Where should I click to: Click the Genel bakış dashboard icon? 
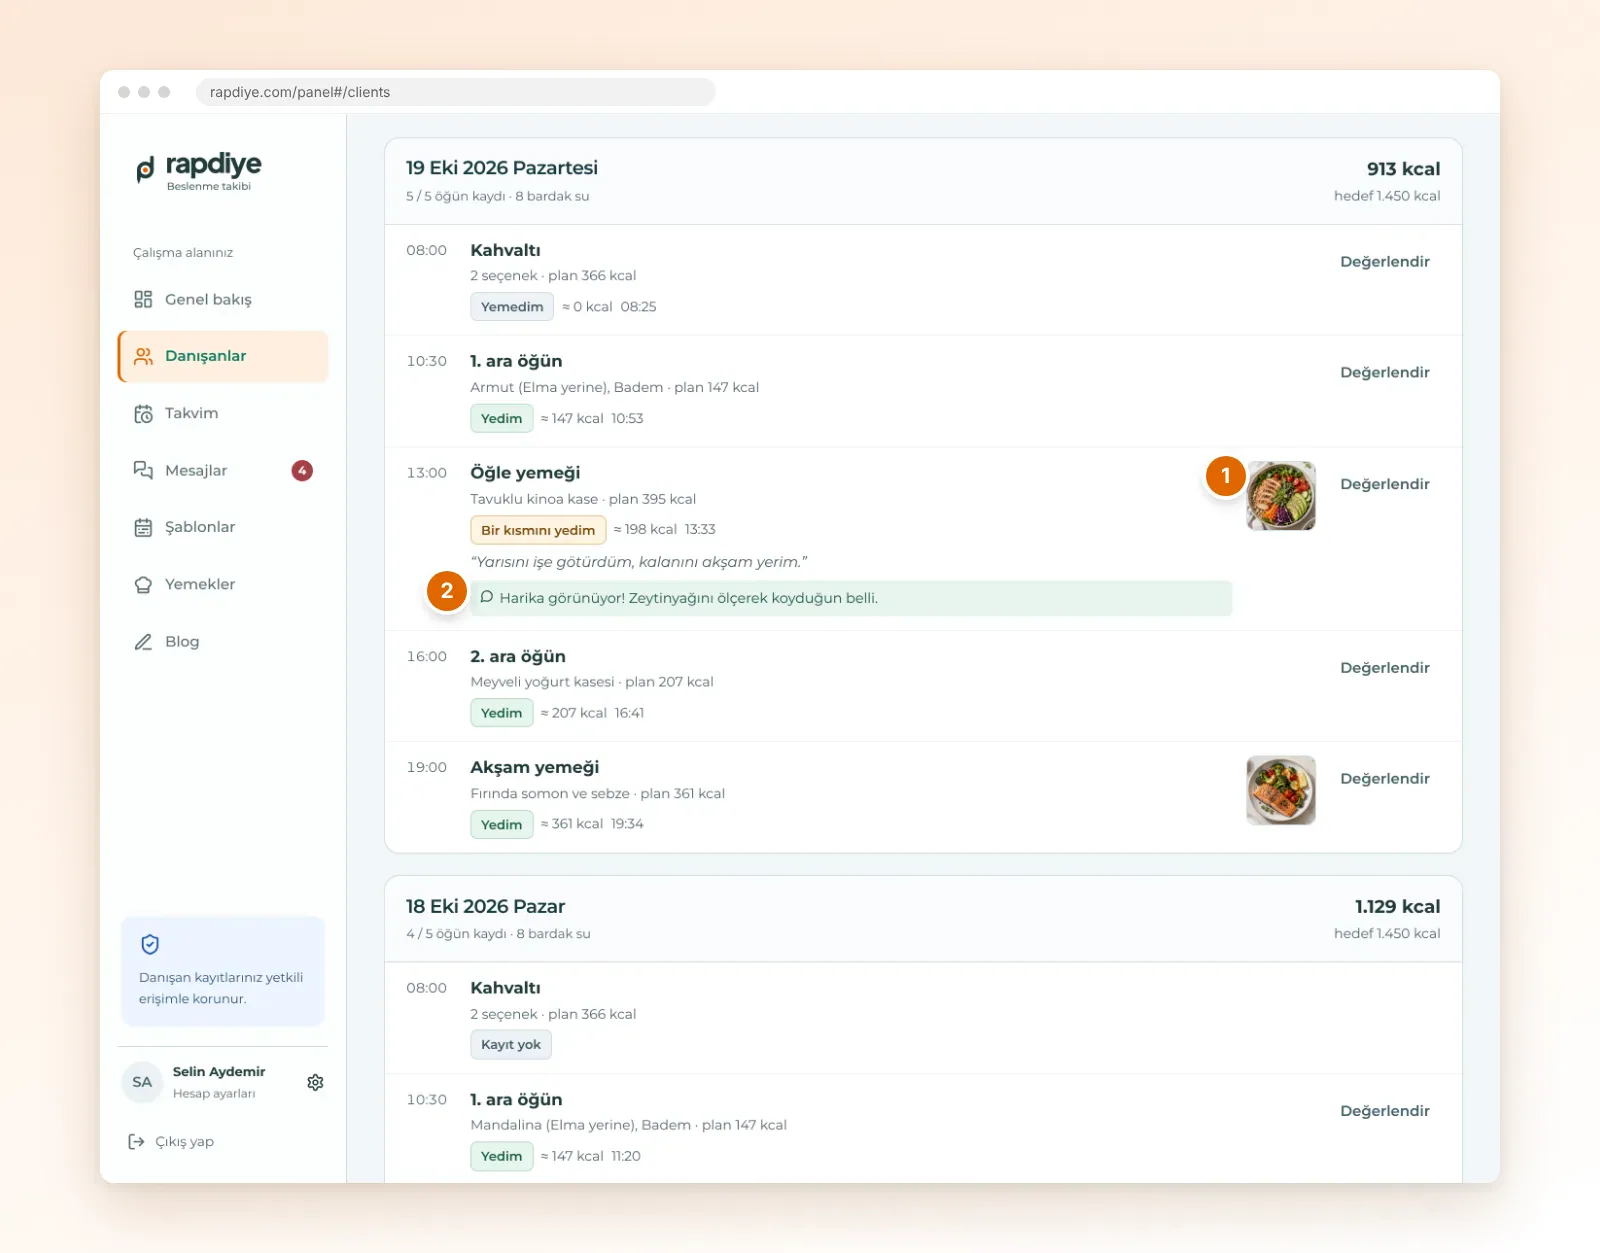pos(143,299)
